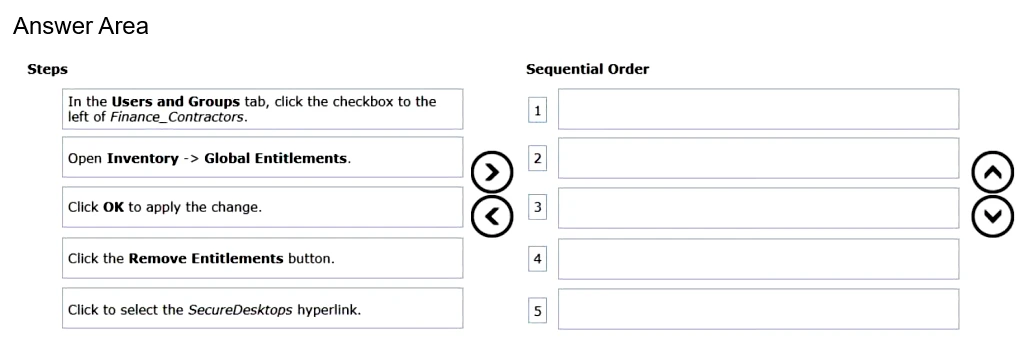Viewport: 1018px width, 364px height.
Task: Click sequential order slot 1 box
Action: click(x=758, y=109)
